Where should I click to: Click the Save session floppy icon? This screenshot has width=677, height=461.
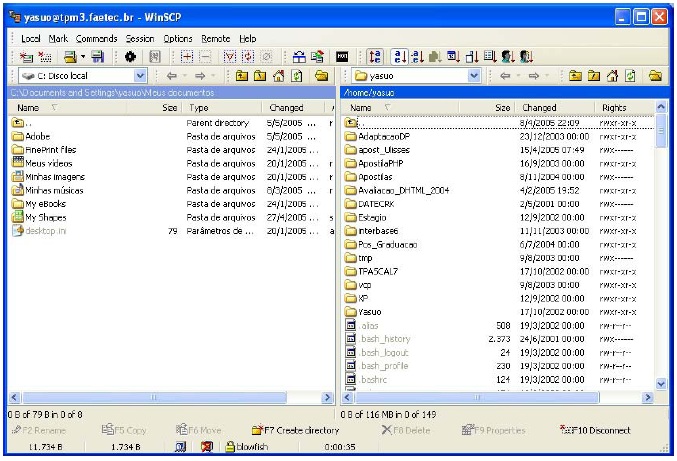[x=98, y=57]
